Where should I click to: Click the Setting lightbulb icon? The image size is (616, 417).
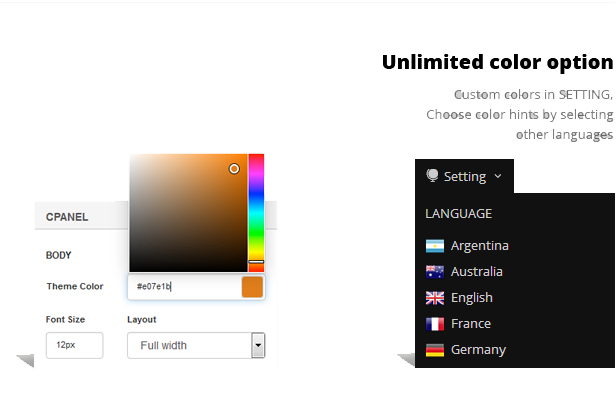(432, 176)
